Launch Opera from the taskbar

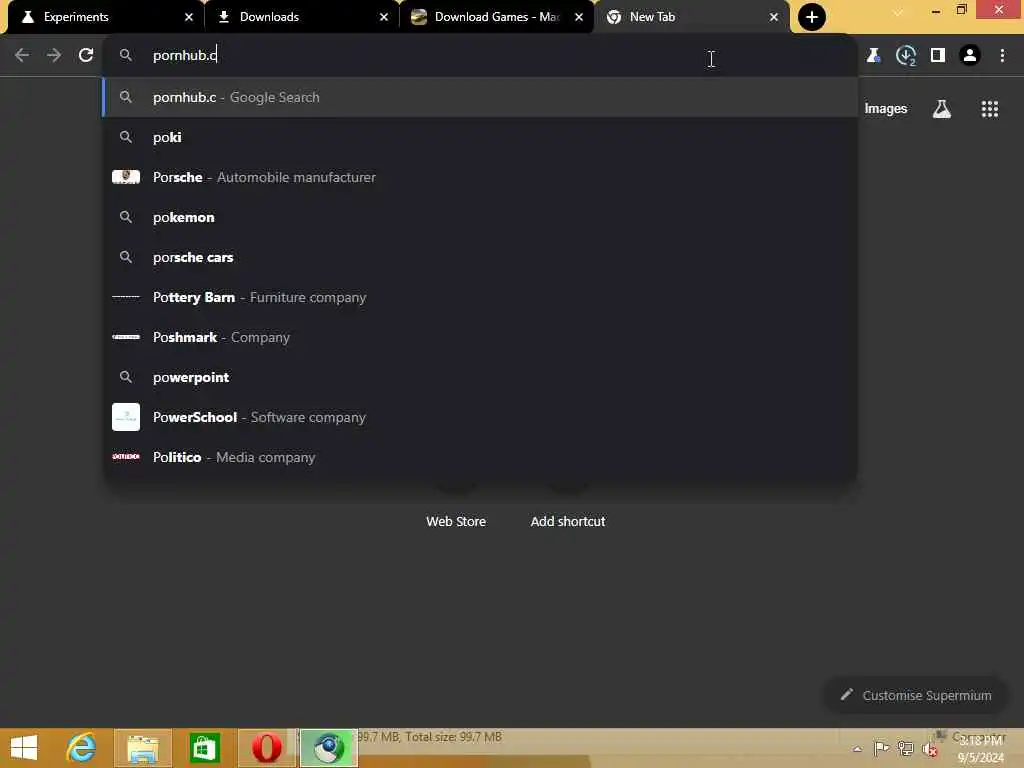[x=266, y=748]
